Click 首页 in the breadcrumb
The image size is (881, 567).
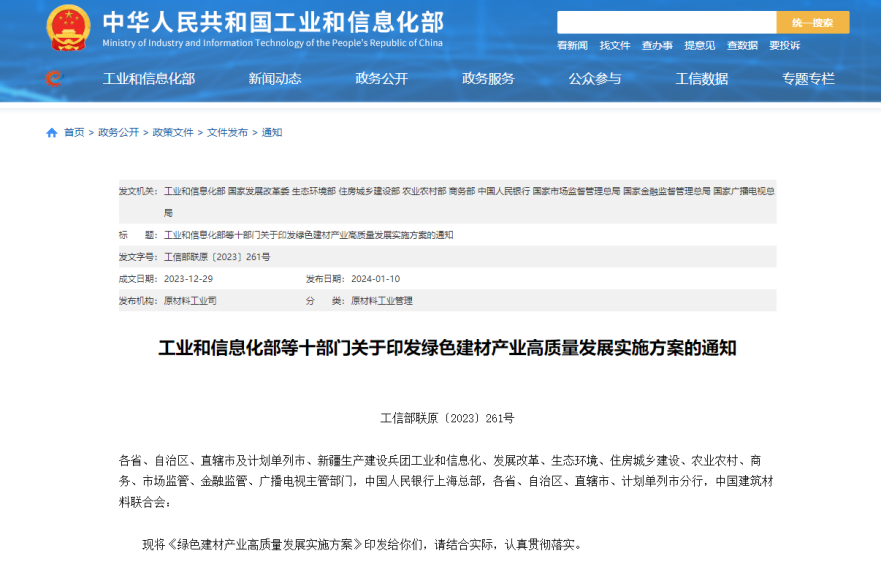pos(74,133)
